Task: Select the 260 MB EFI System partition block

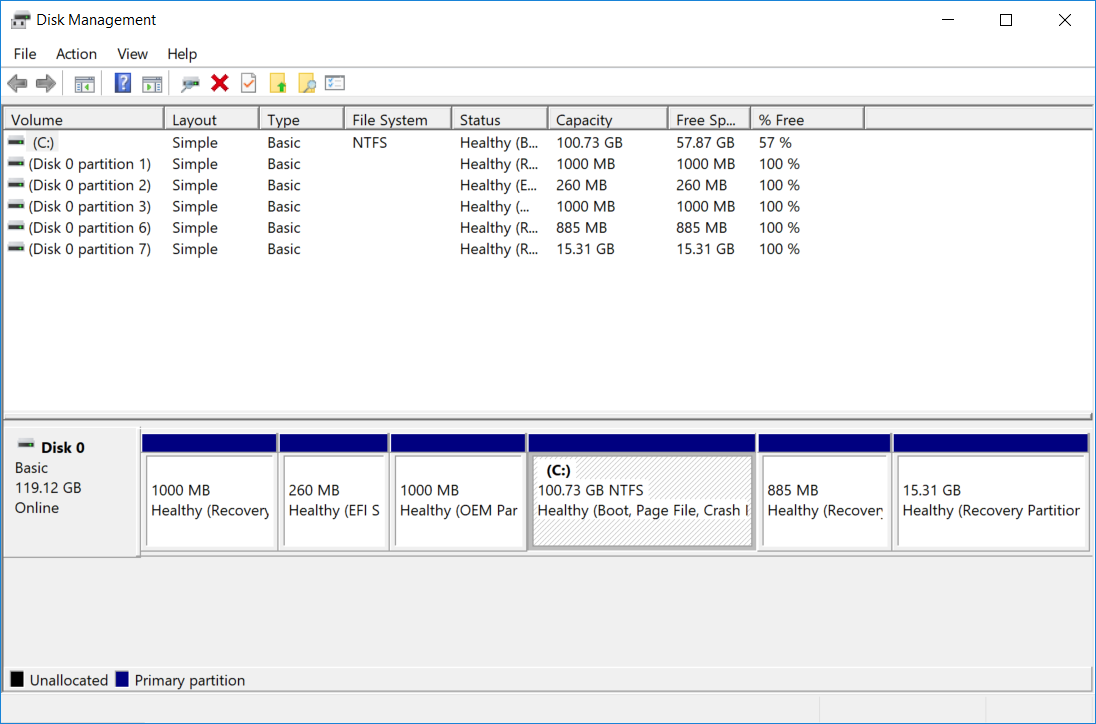Action: [x=333, y=492]
